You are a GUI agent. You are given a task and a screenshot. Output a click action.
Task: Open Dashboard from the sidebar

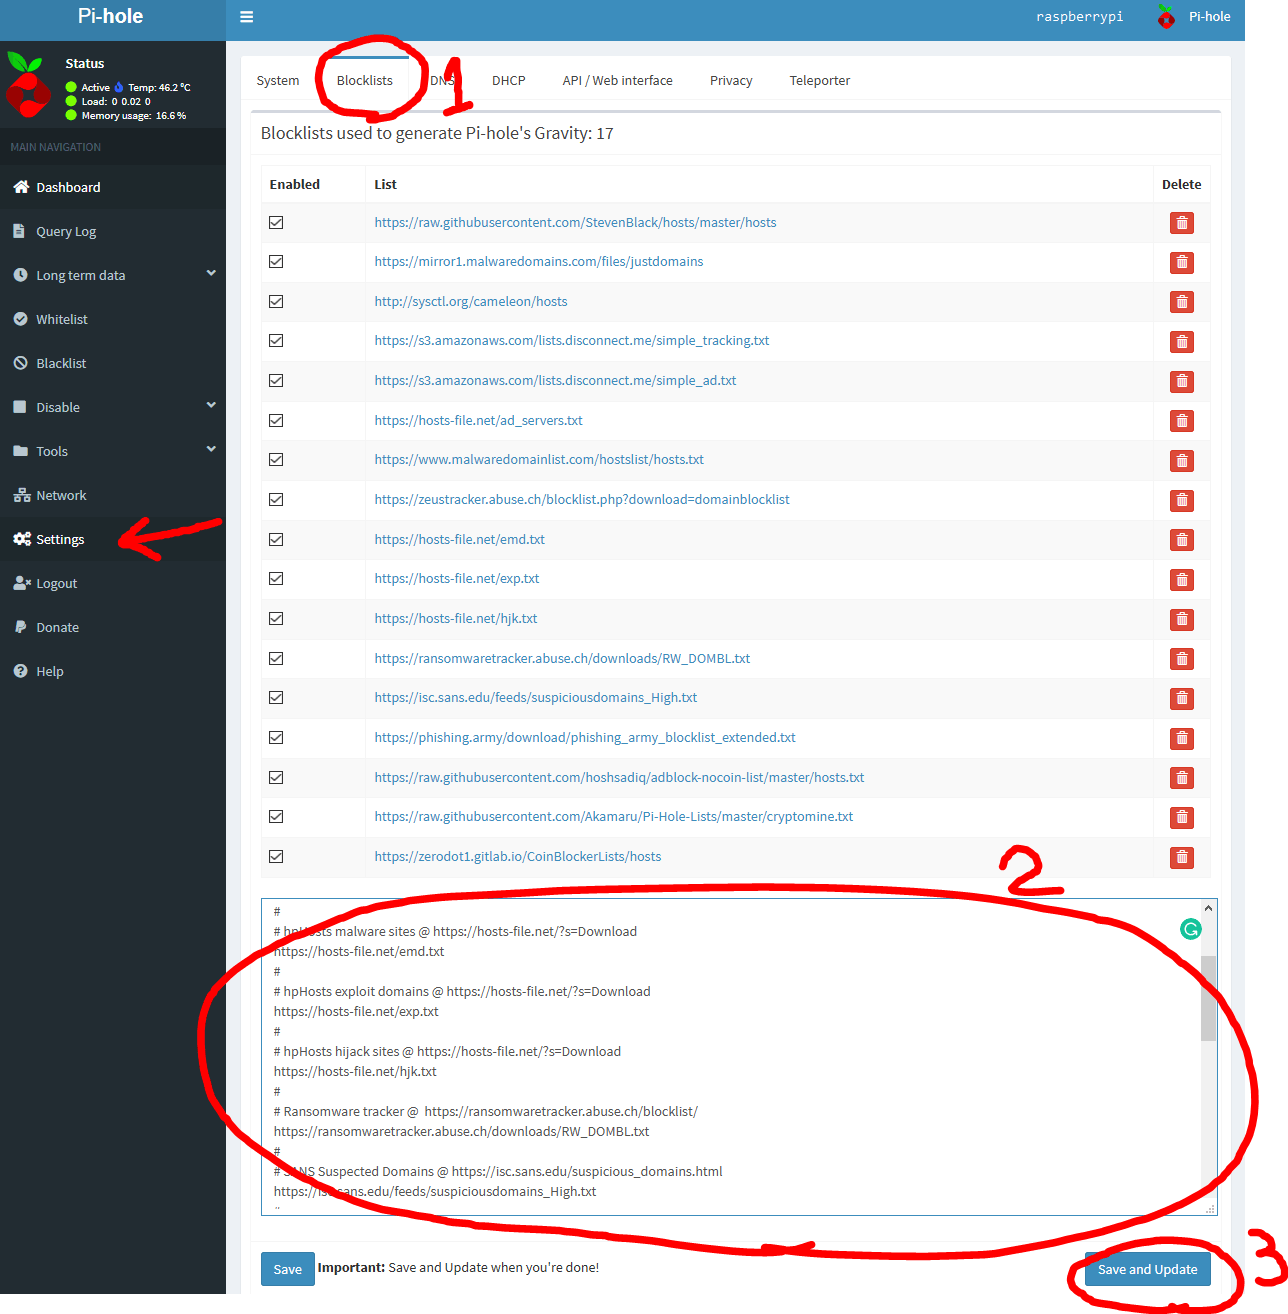tap(113, 187)
